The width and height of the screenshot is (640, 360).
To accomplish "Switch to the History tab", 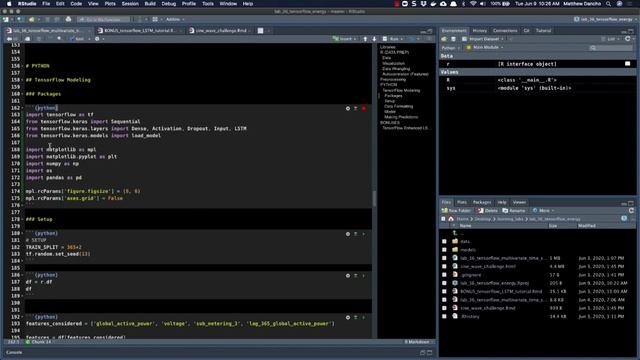I will [x=480, y=31].
